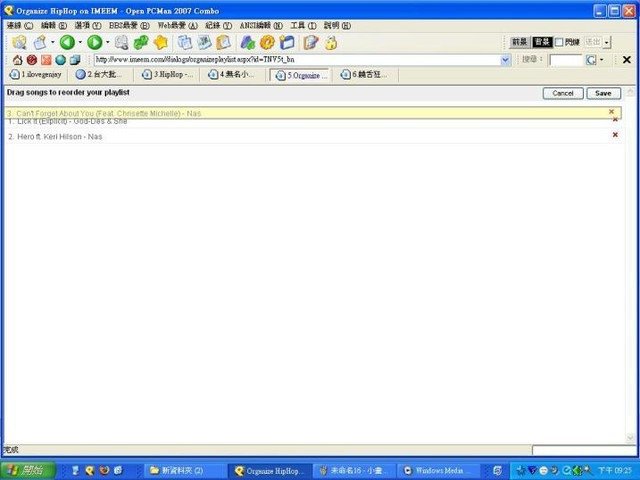Screen dimensions: 640x480
Task: Click the magnifier search icon in toolbar
Action: tap(121, 42)
